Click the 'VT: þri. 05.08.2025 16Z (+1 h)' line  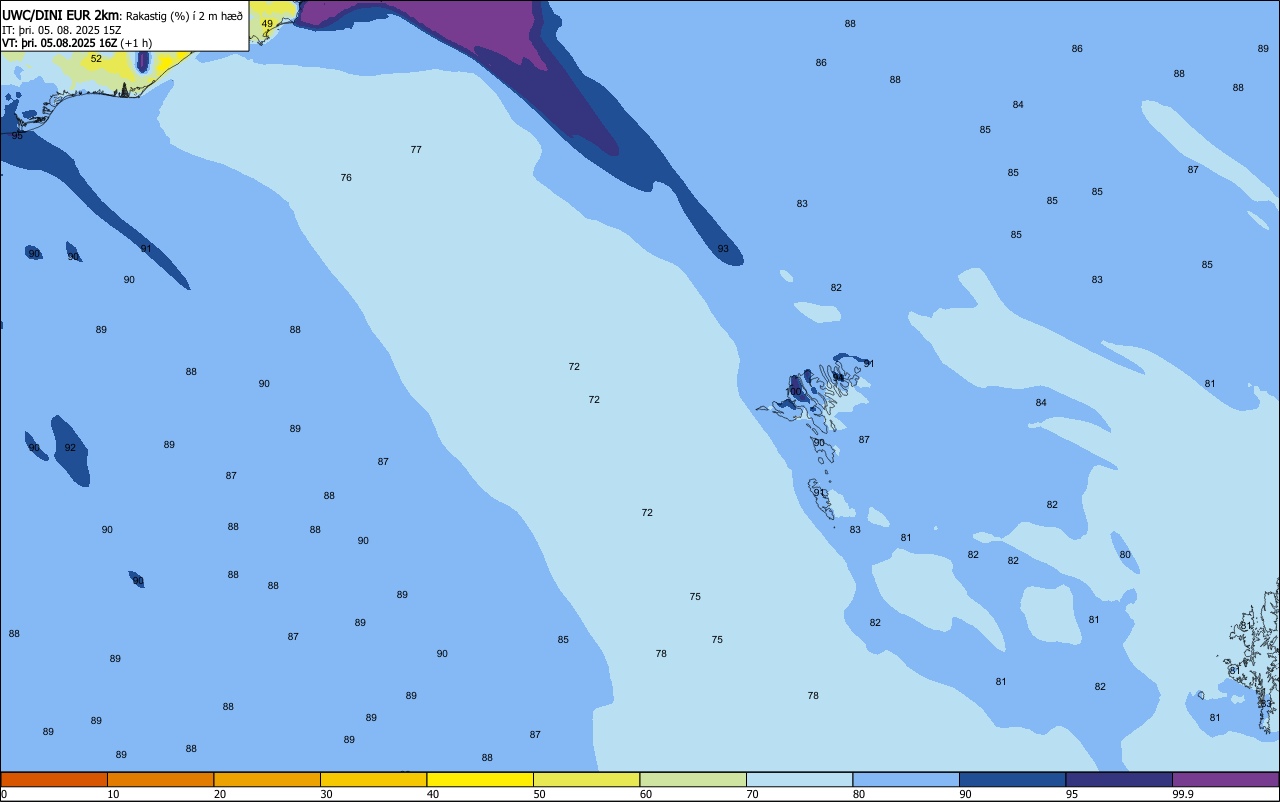[x=77, y=43]
